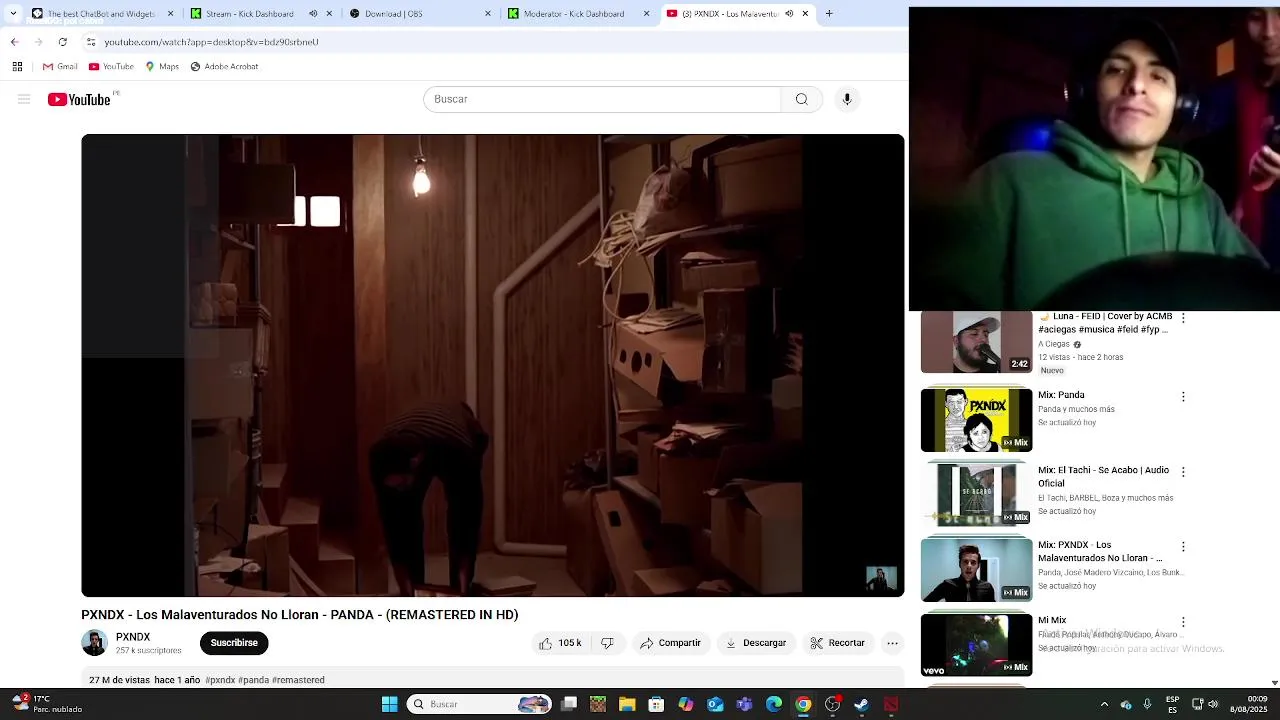1280x720 pixels.
Task: Reload the page in Chrome
Action: click(x=62, y=42)
